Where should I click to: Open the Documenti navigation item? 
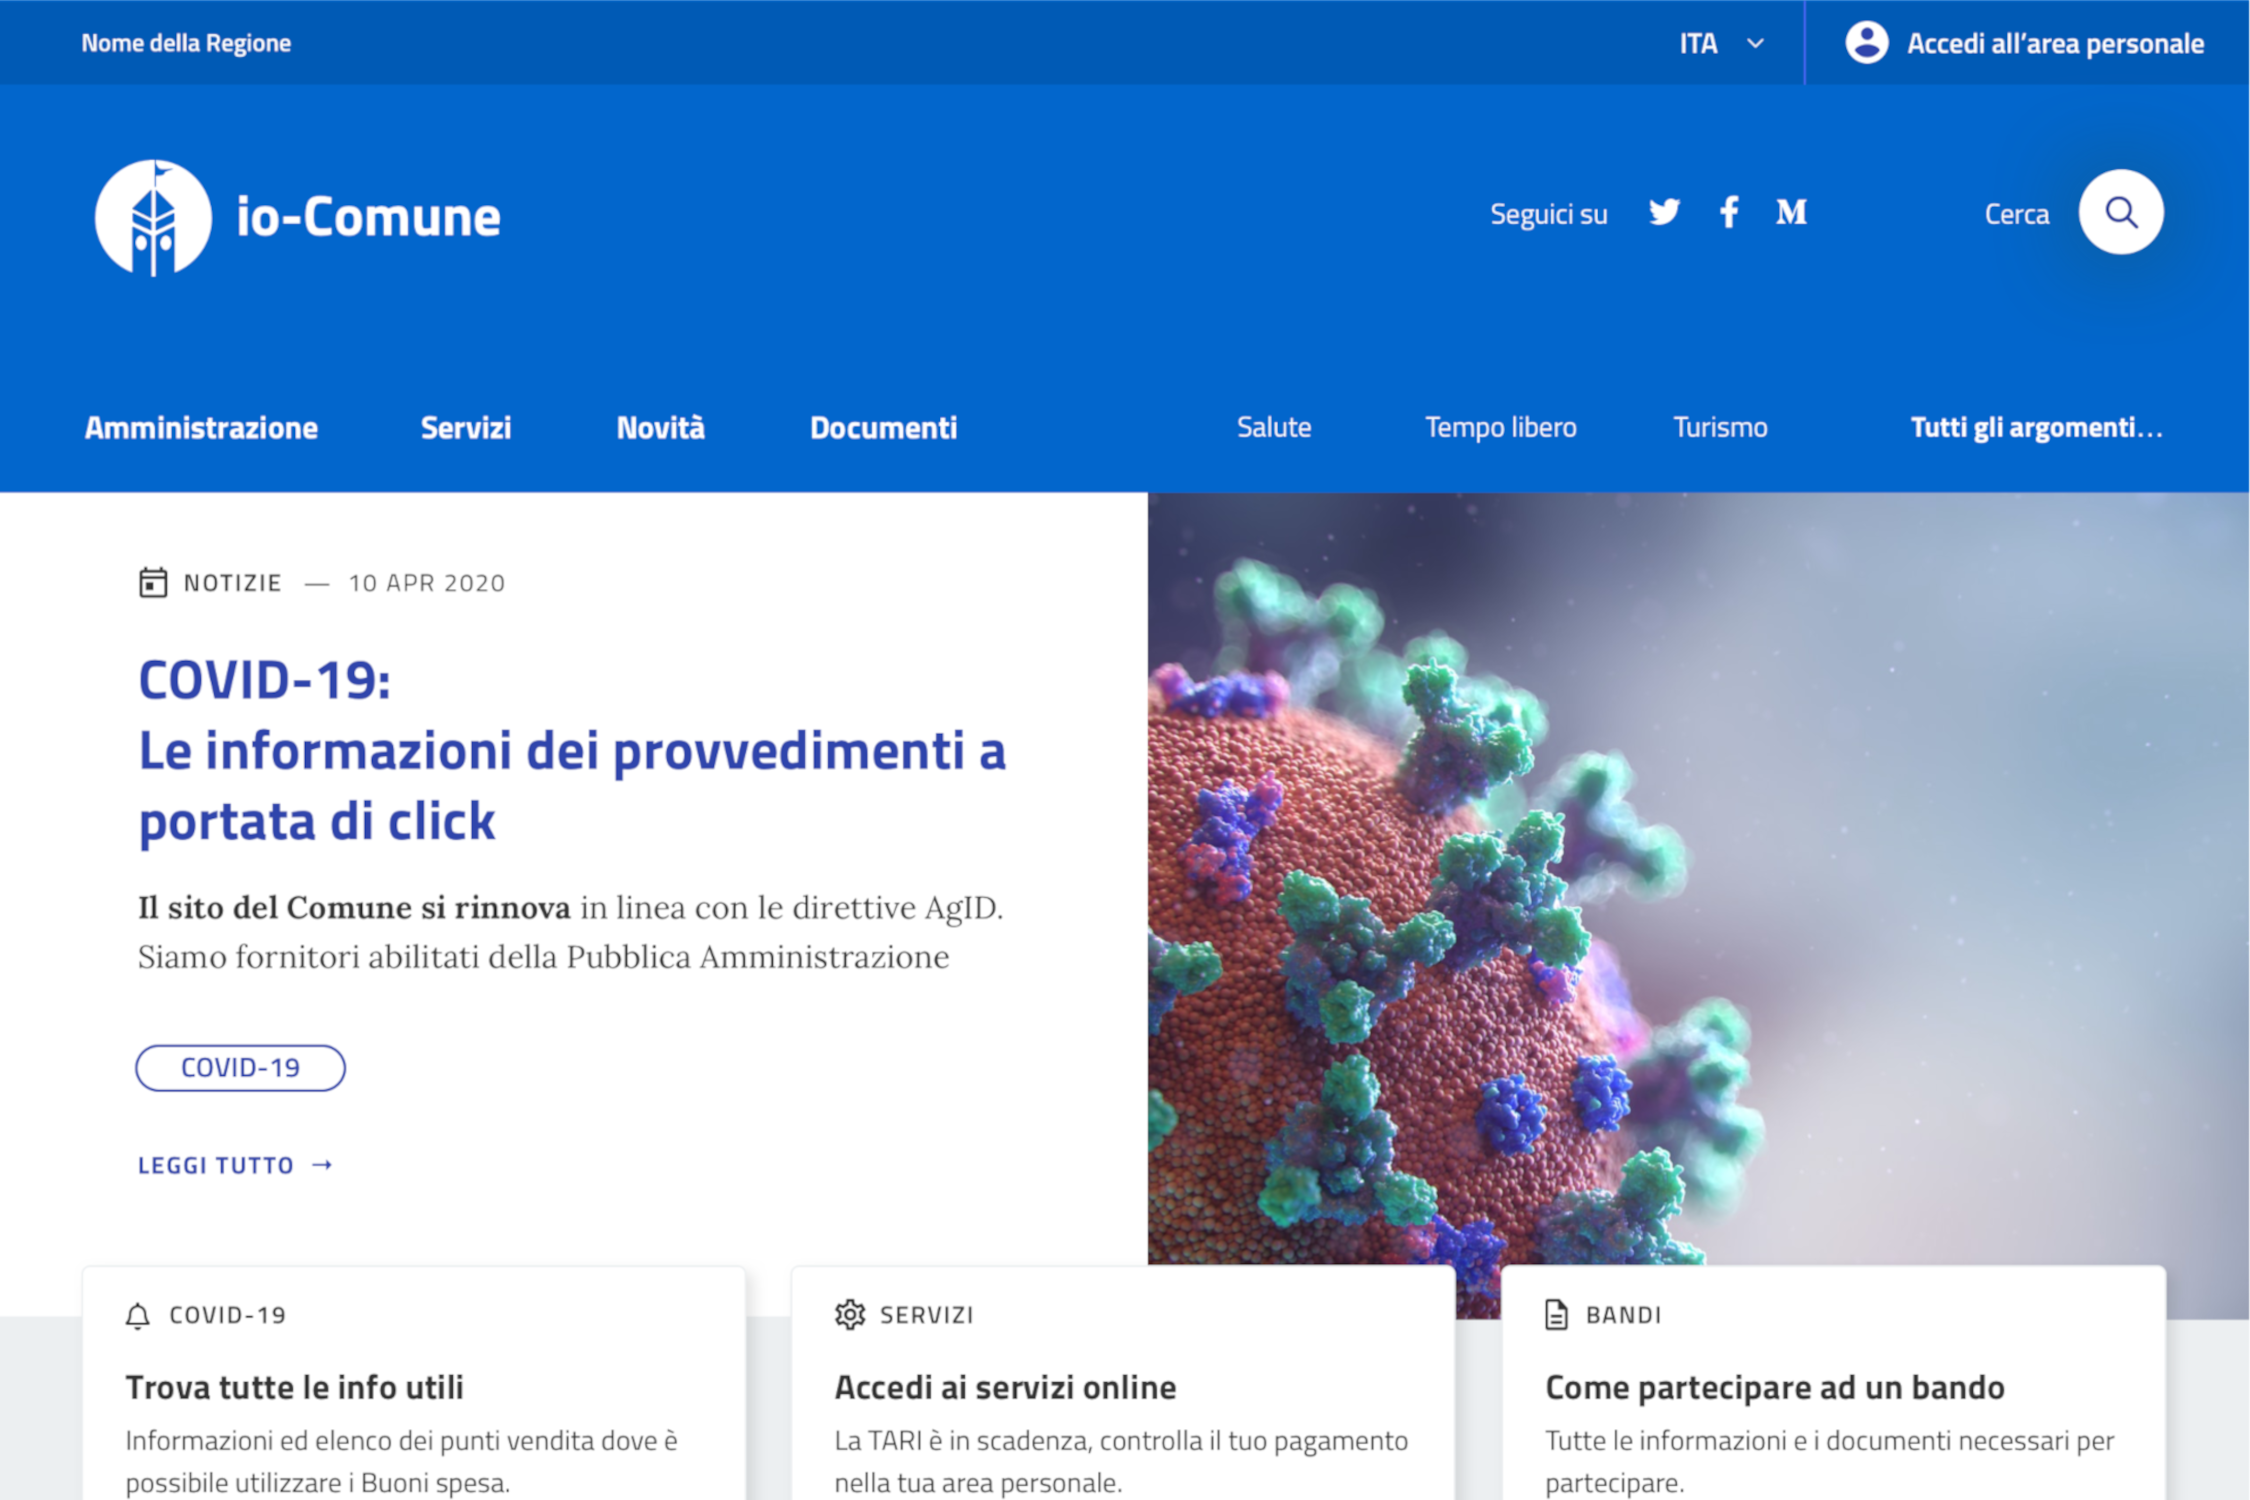coord(883,427)
